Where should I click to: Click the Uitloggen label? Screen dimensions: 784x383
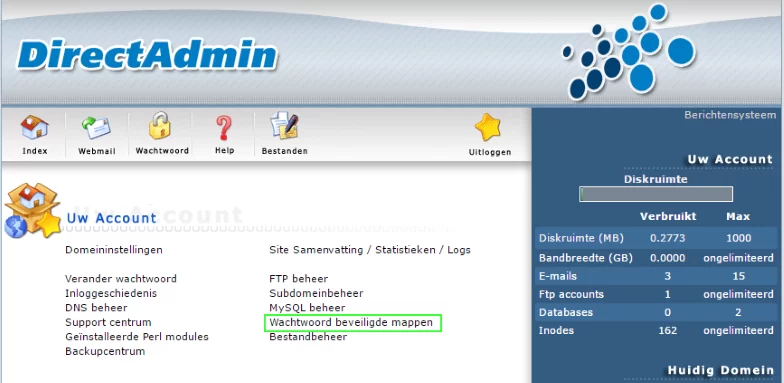pos(490,152)
